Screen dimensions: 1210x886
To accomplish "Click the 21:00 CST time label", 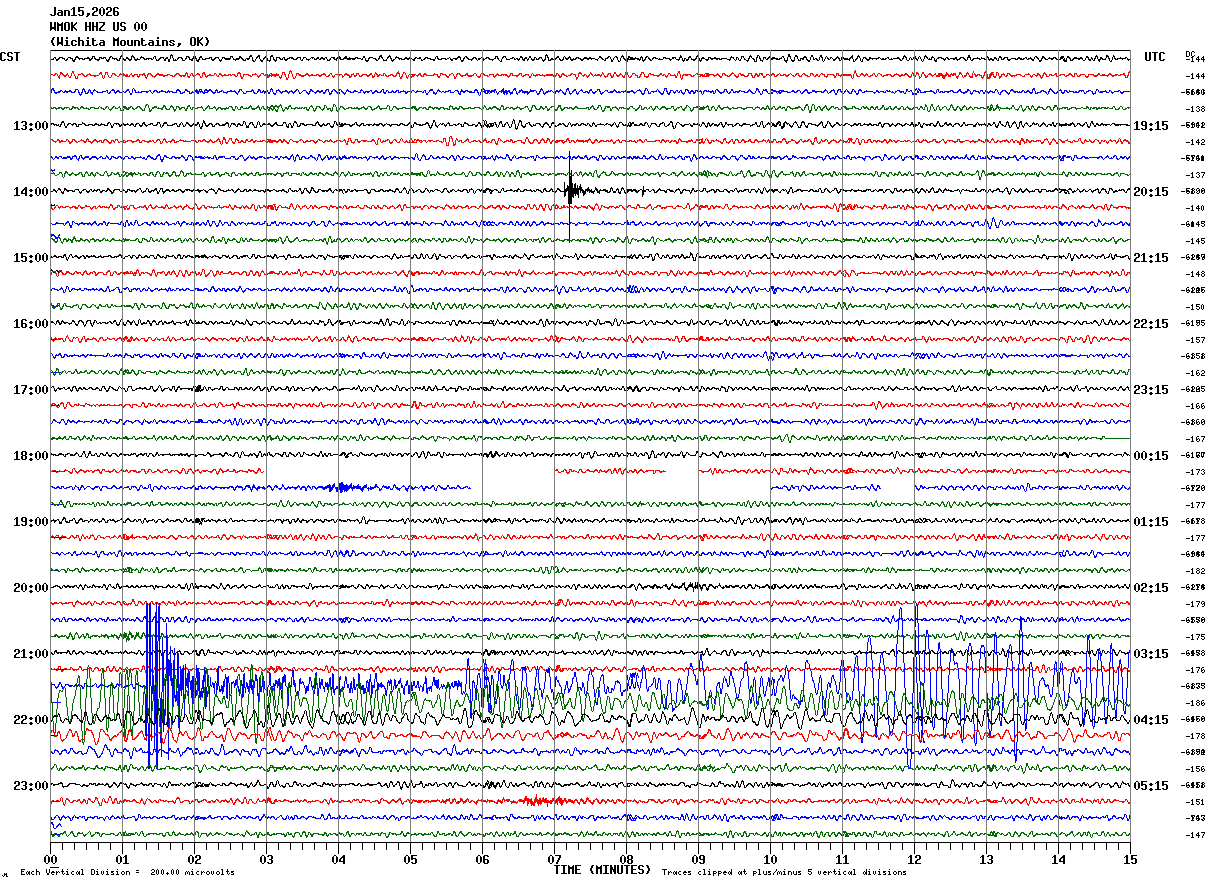I will [x=30, y=654].
